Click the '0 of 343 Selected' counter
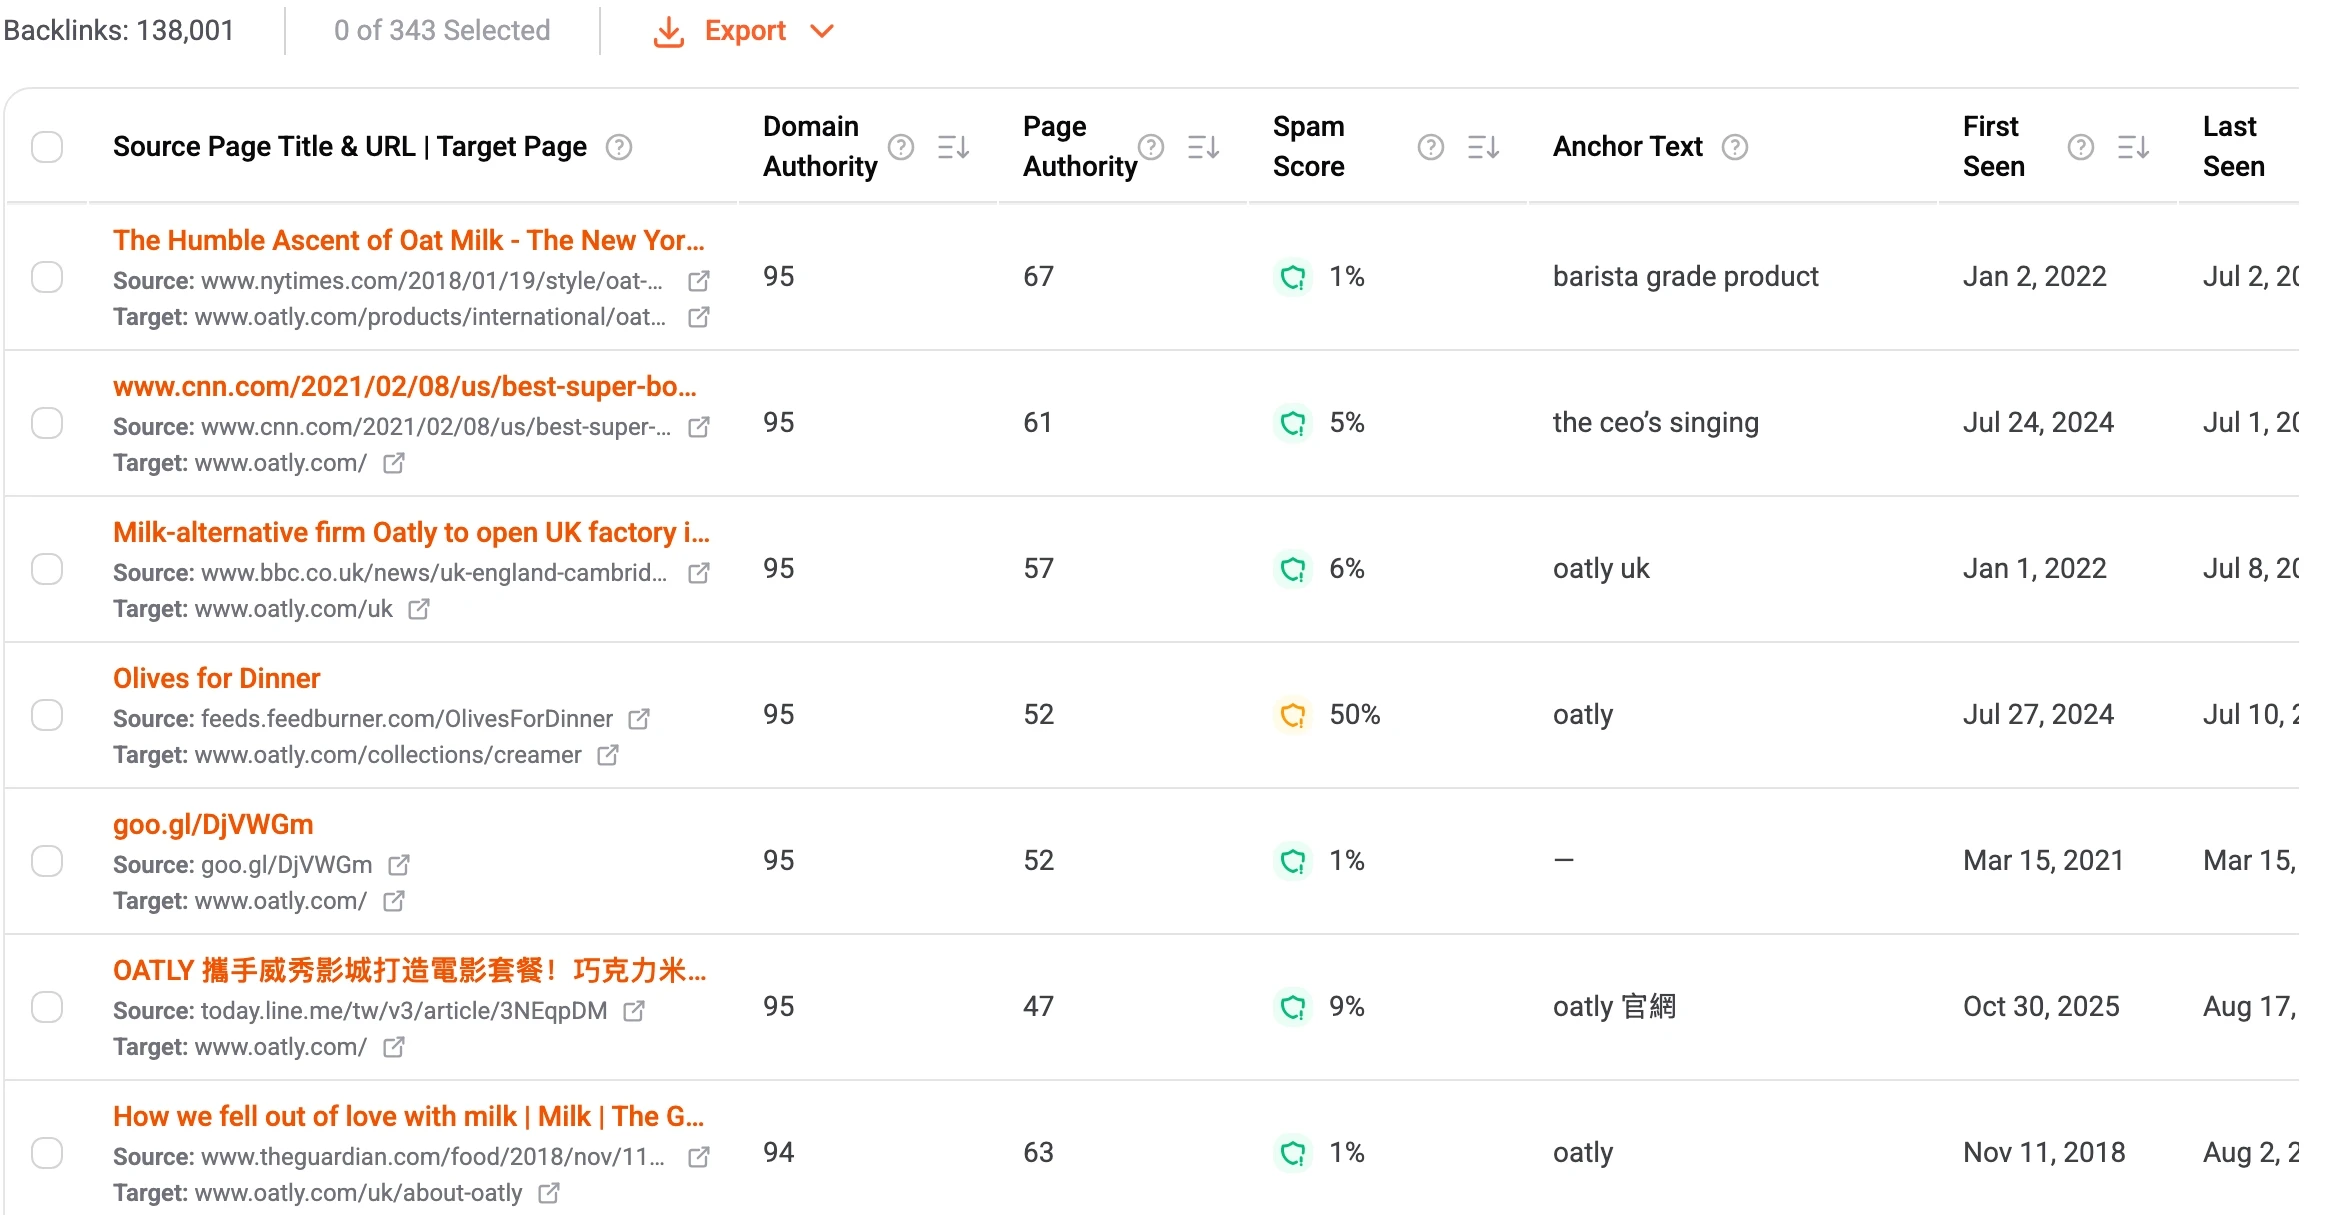 point(442,31)
